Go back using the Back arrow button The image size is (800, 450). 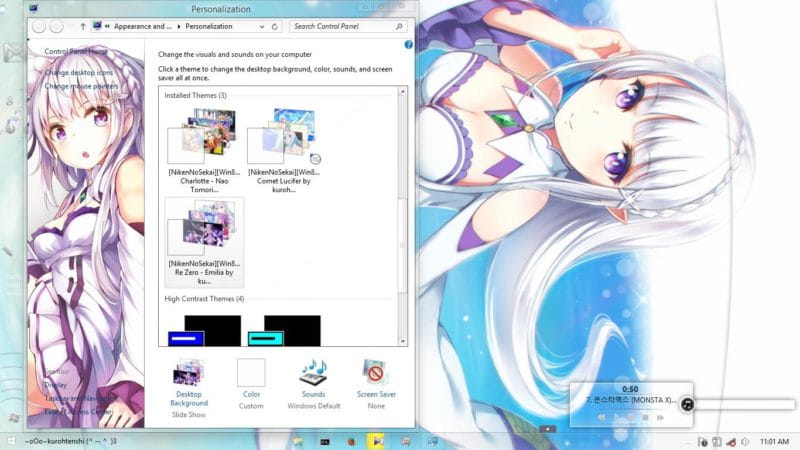pos(39,27)
